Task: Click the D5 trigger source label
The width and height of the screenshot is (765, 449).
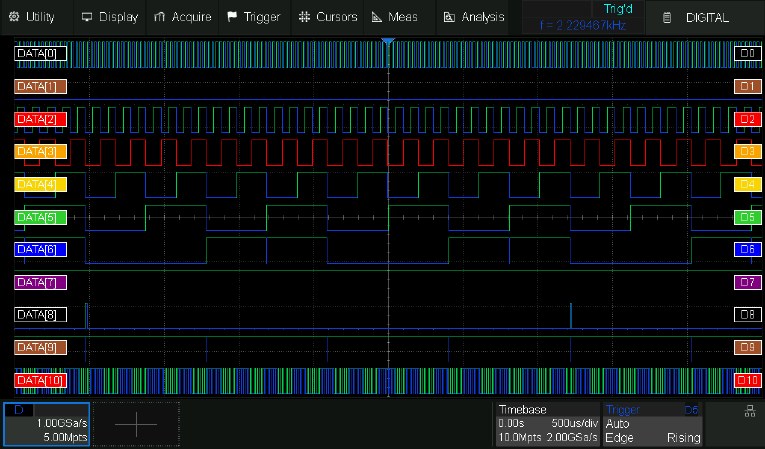Action: click(x=692, y=410)
